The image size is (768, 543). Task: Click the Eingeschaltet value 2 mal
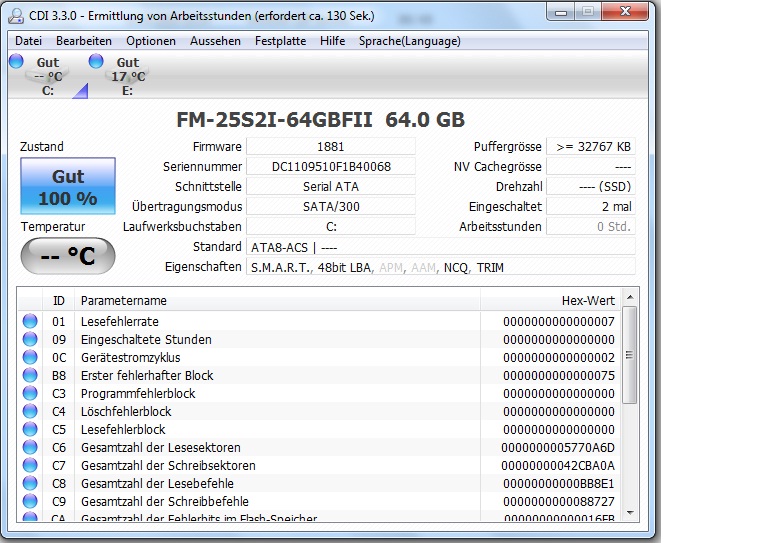pyautogui.click(x=591, y=207)
